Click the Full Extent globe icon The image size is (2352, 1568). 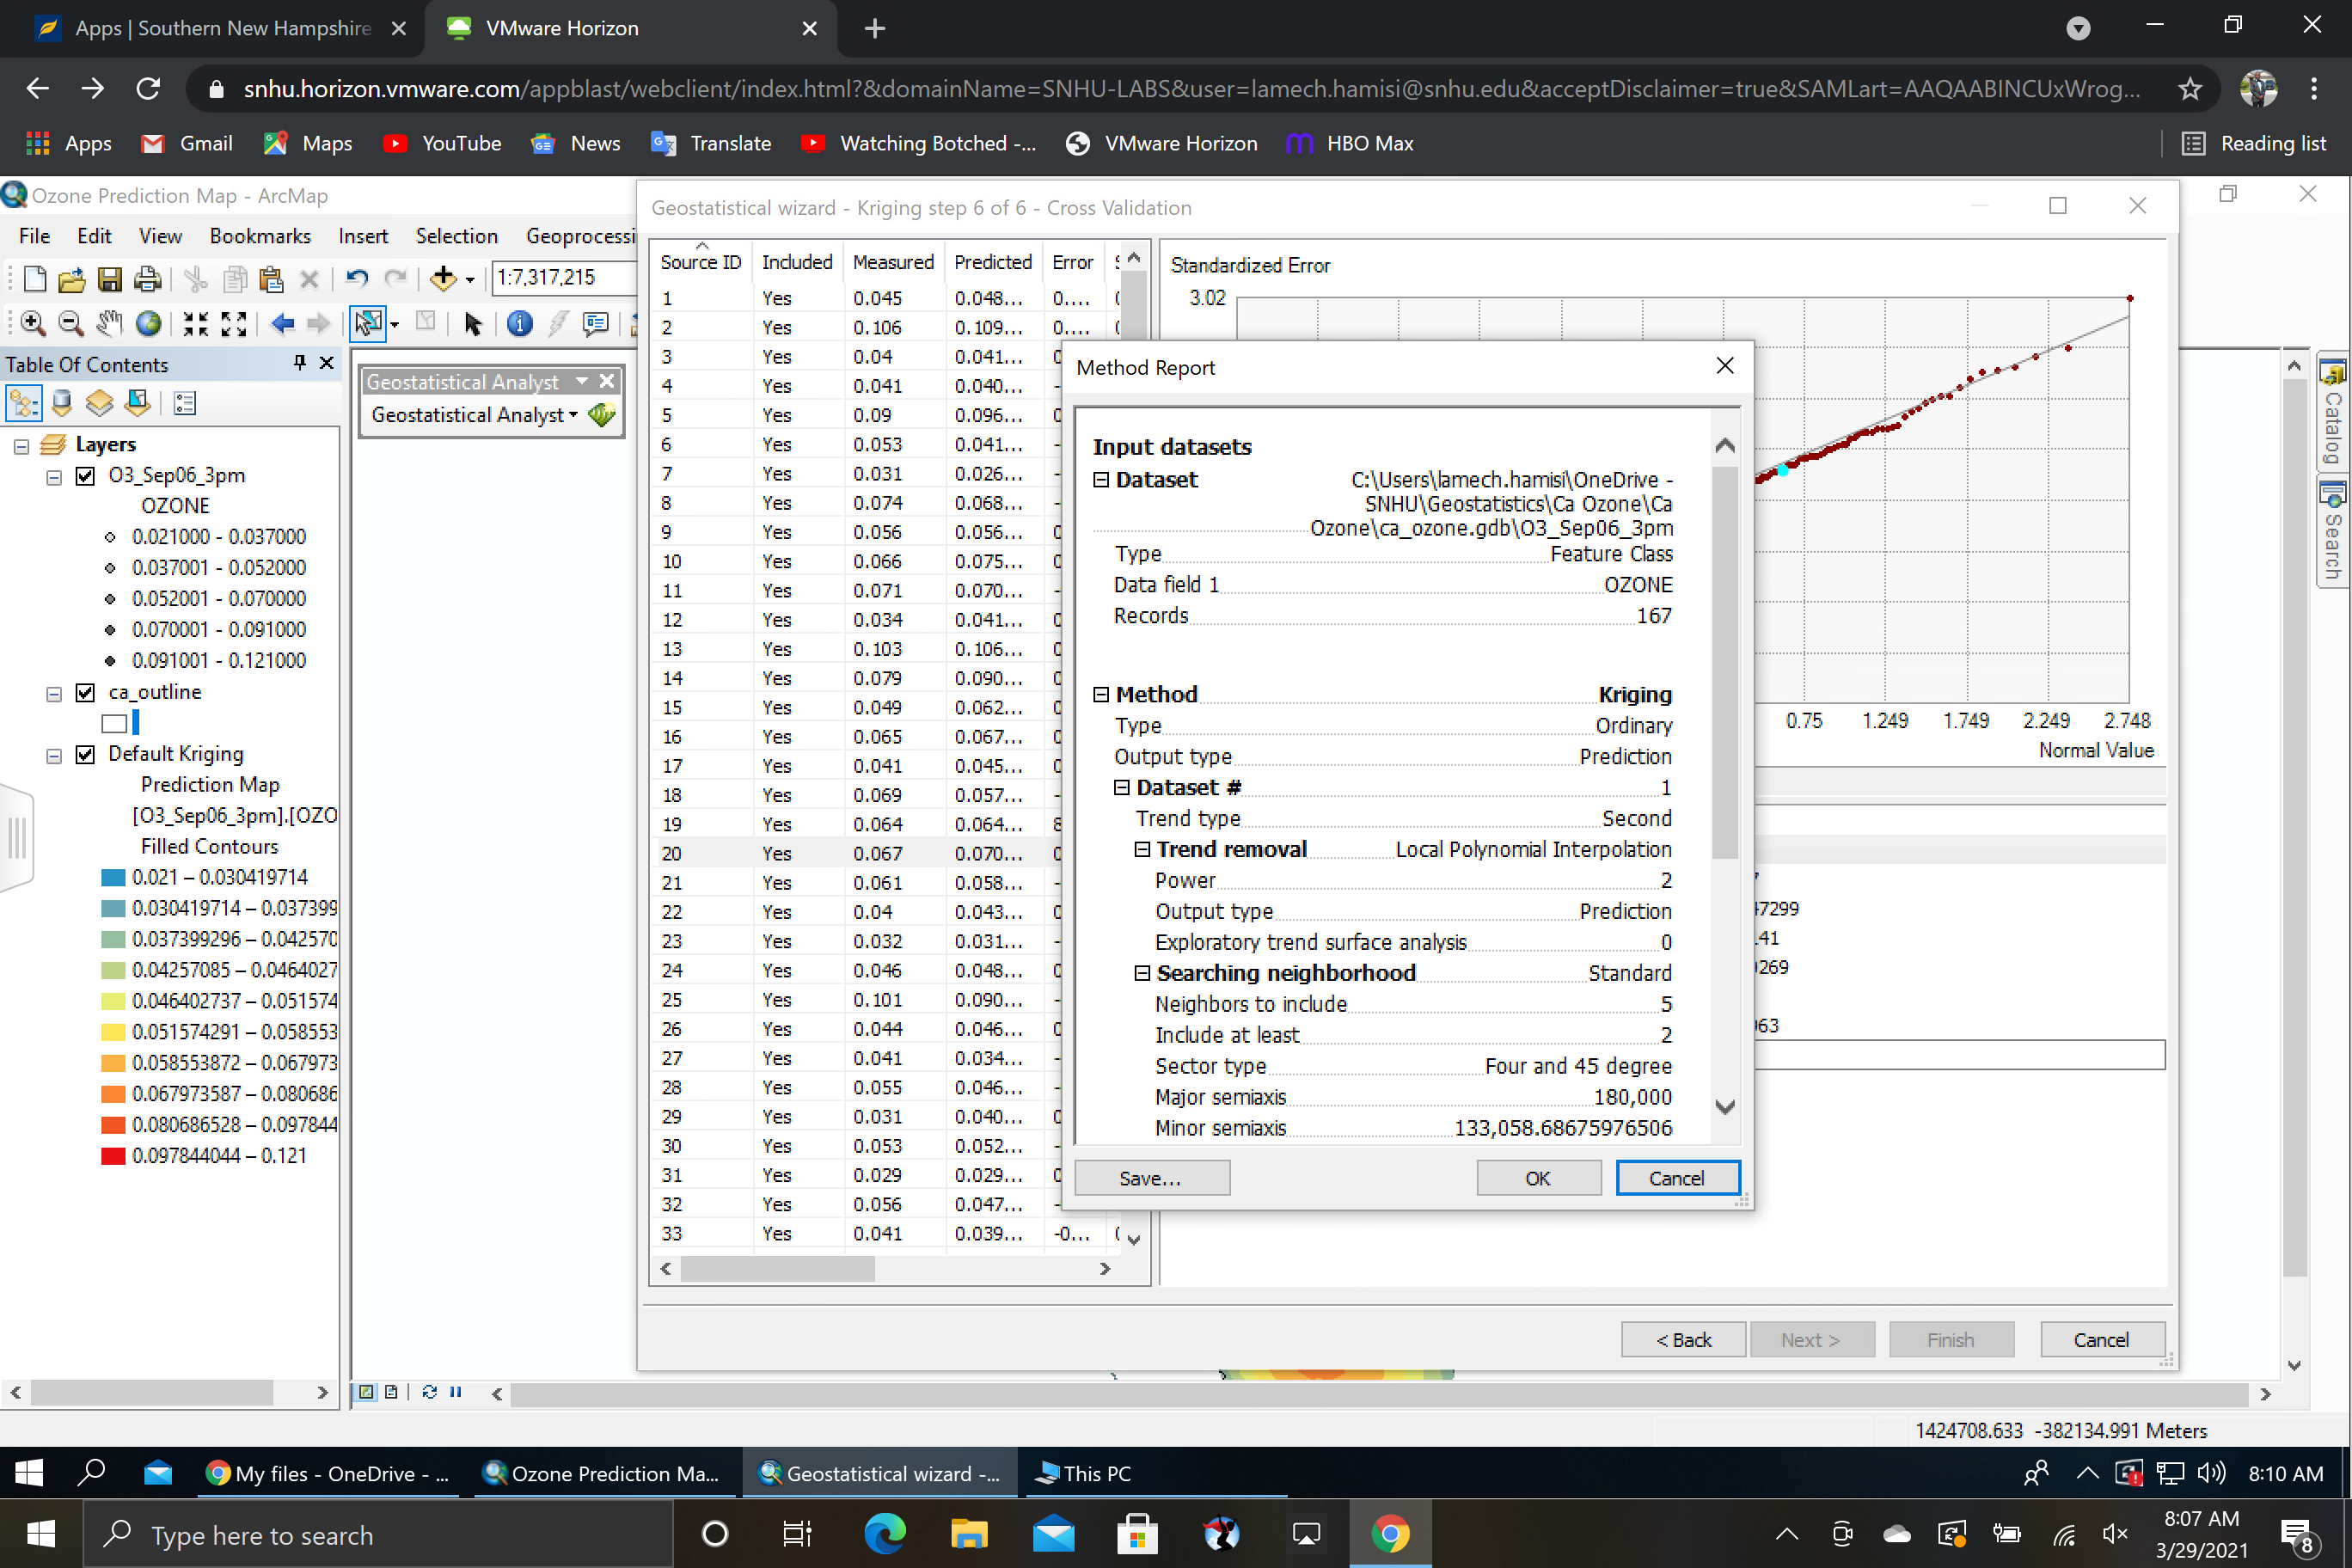(148, 323)
